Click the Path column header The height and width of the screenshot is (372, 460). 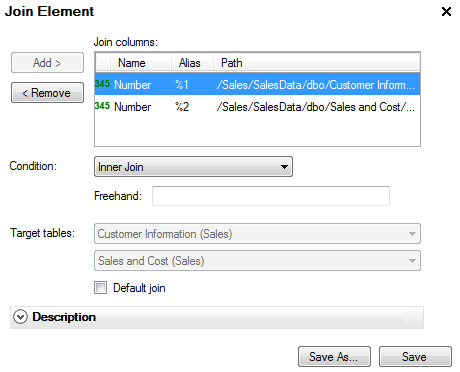pyautogui.click(x=317, y=63)
